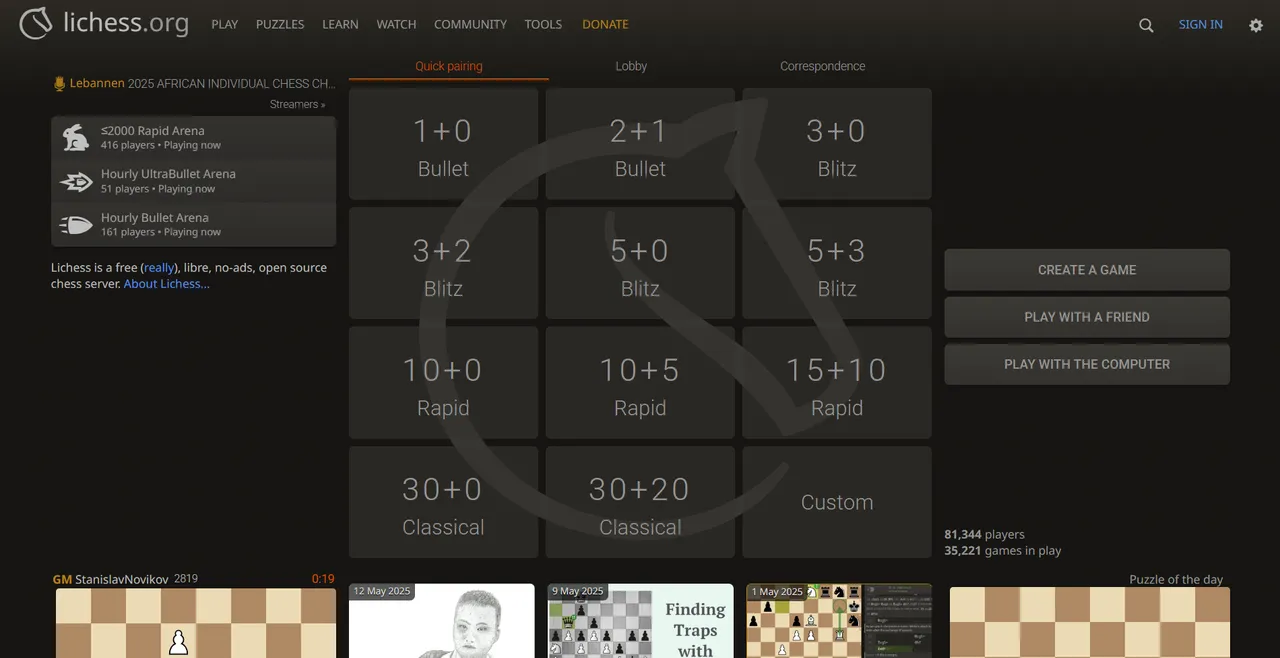Open the Puzzle of the day board
The height and width of the screenshot is (658, 1280).
click(1090, 622)
